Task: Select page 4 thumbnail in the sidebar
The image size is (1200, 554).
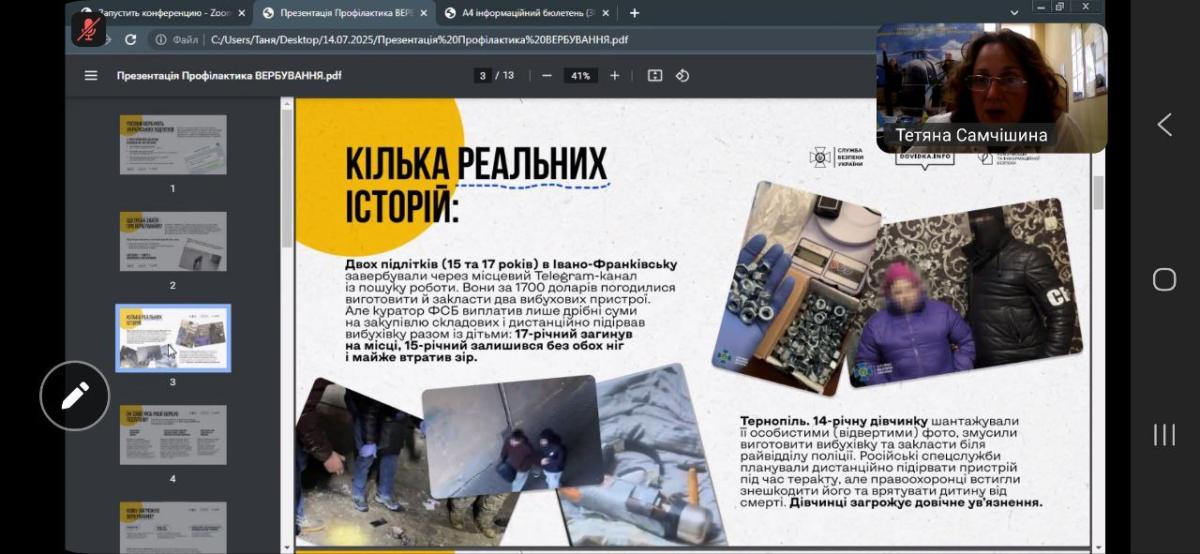Action: [x=172, y=434]
